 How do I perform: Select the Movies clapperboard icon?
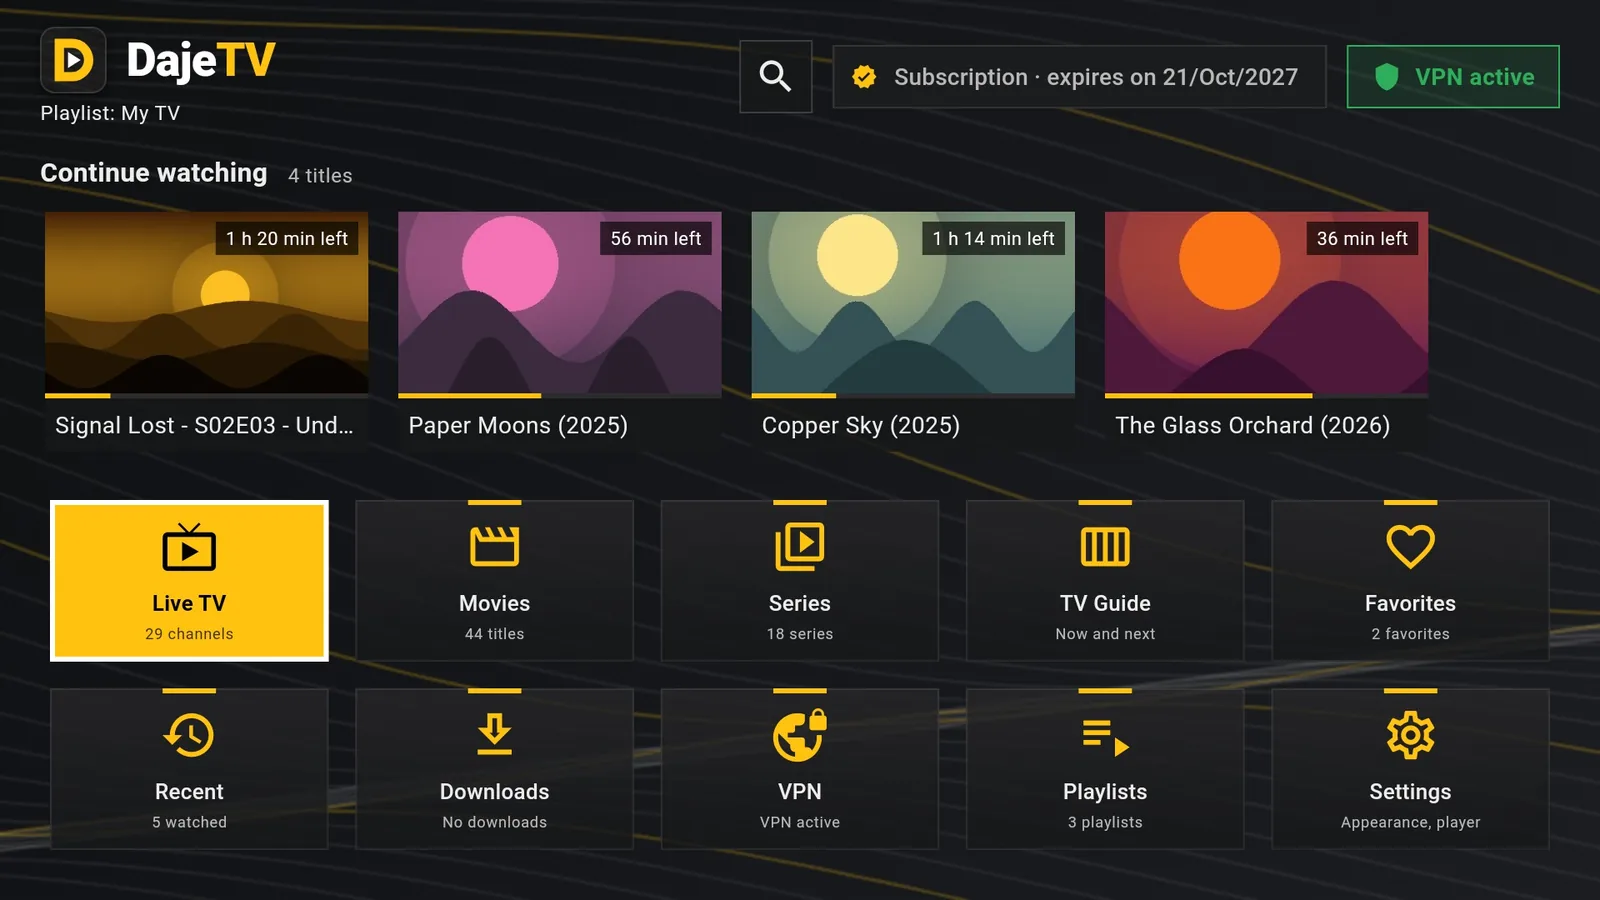pos(494,546)
